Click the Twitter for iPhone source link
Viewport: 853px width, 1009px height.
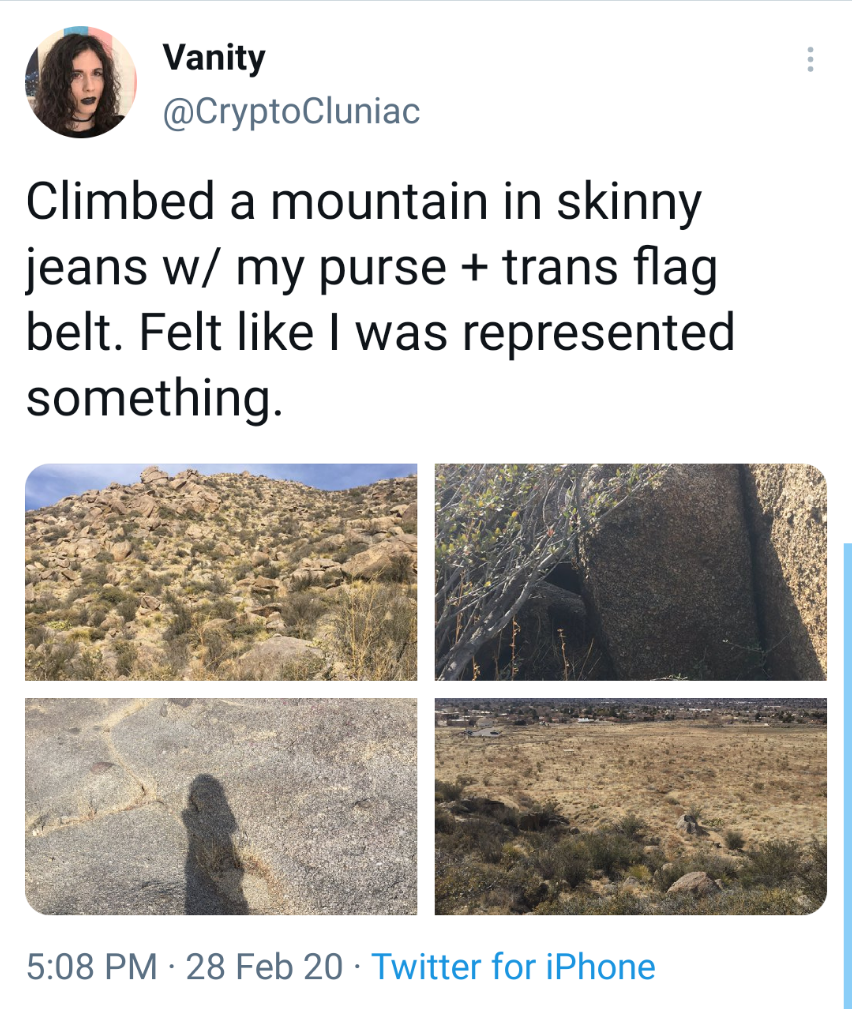(x=513, y=967)
